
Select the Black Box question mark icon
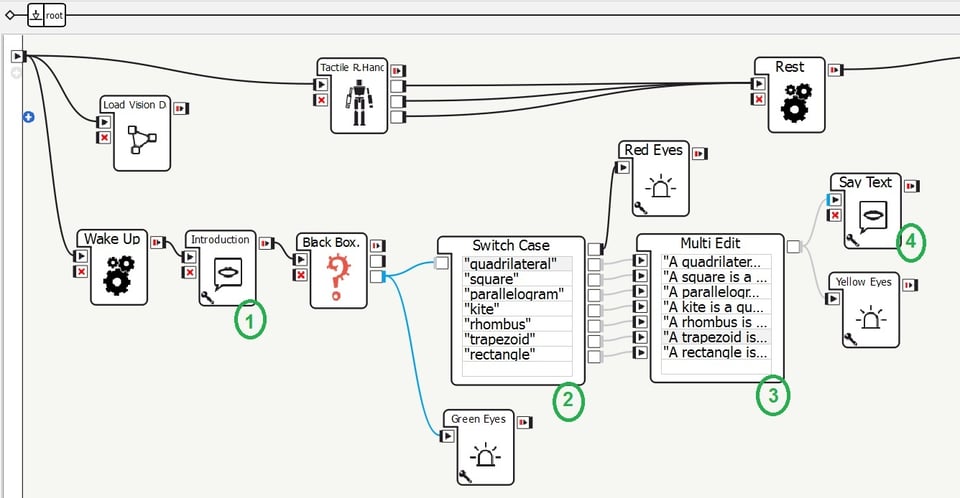coord(337,277)
